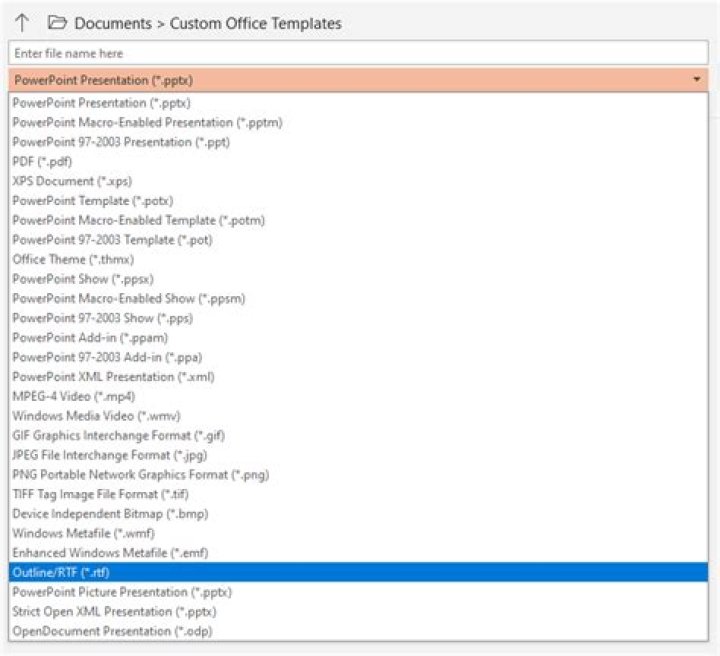Open Custom Office Templates breadcrumb
This screenshot has height=656, width=720.
click(x=256, y=23)
